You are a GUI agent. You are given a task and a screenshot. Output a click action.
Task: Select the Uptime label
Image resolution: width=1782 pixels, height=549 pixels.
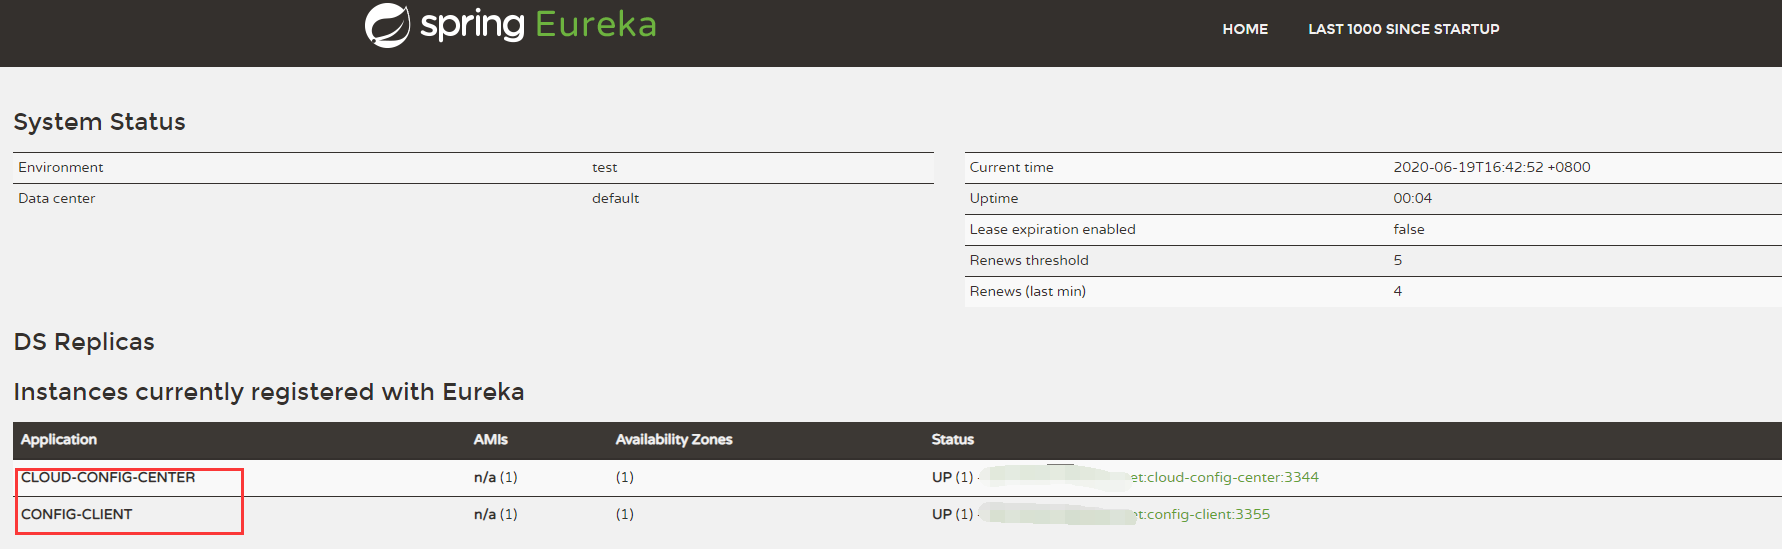point(994,198)
